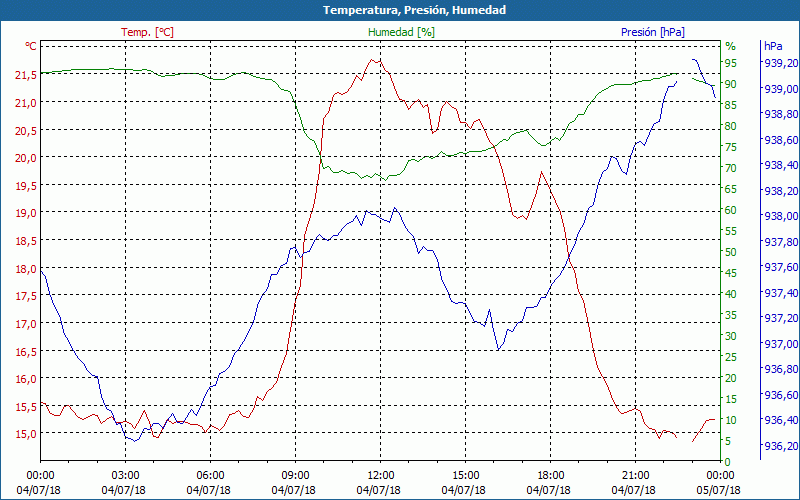Screen dimensions: 800x500
Task: Click humidity axis value 80
Action: tap(731, 126)
